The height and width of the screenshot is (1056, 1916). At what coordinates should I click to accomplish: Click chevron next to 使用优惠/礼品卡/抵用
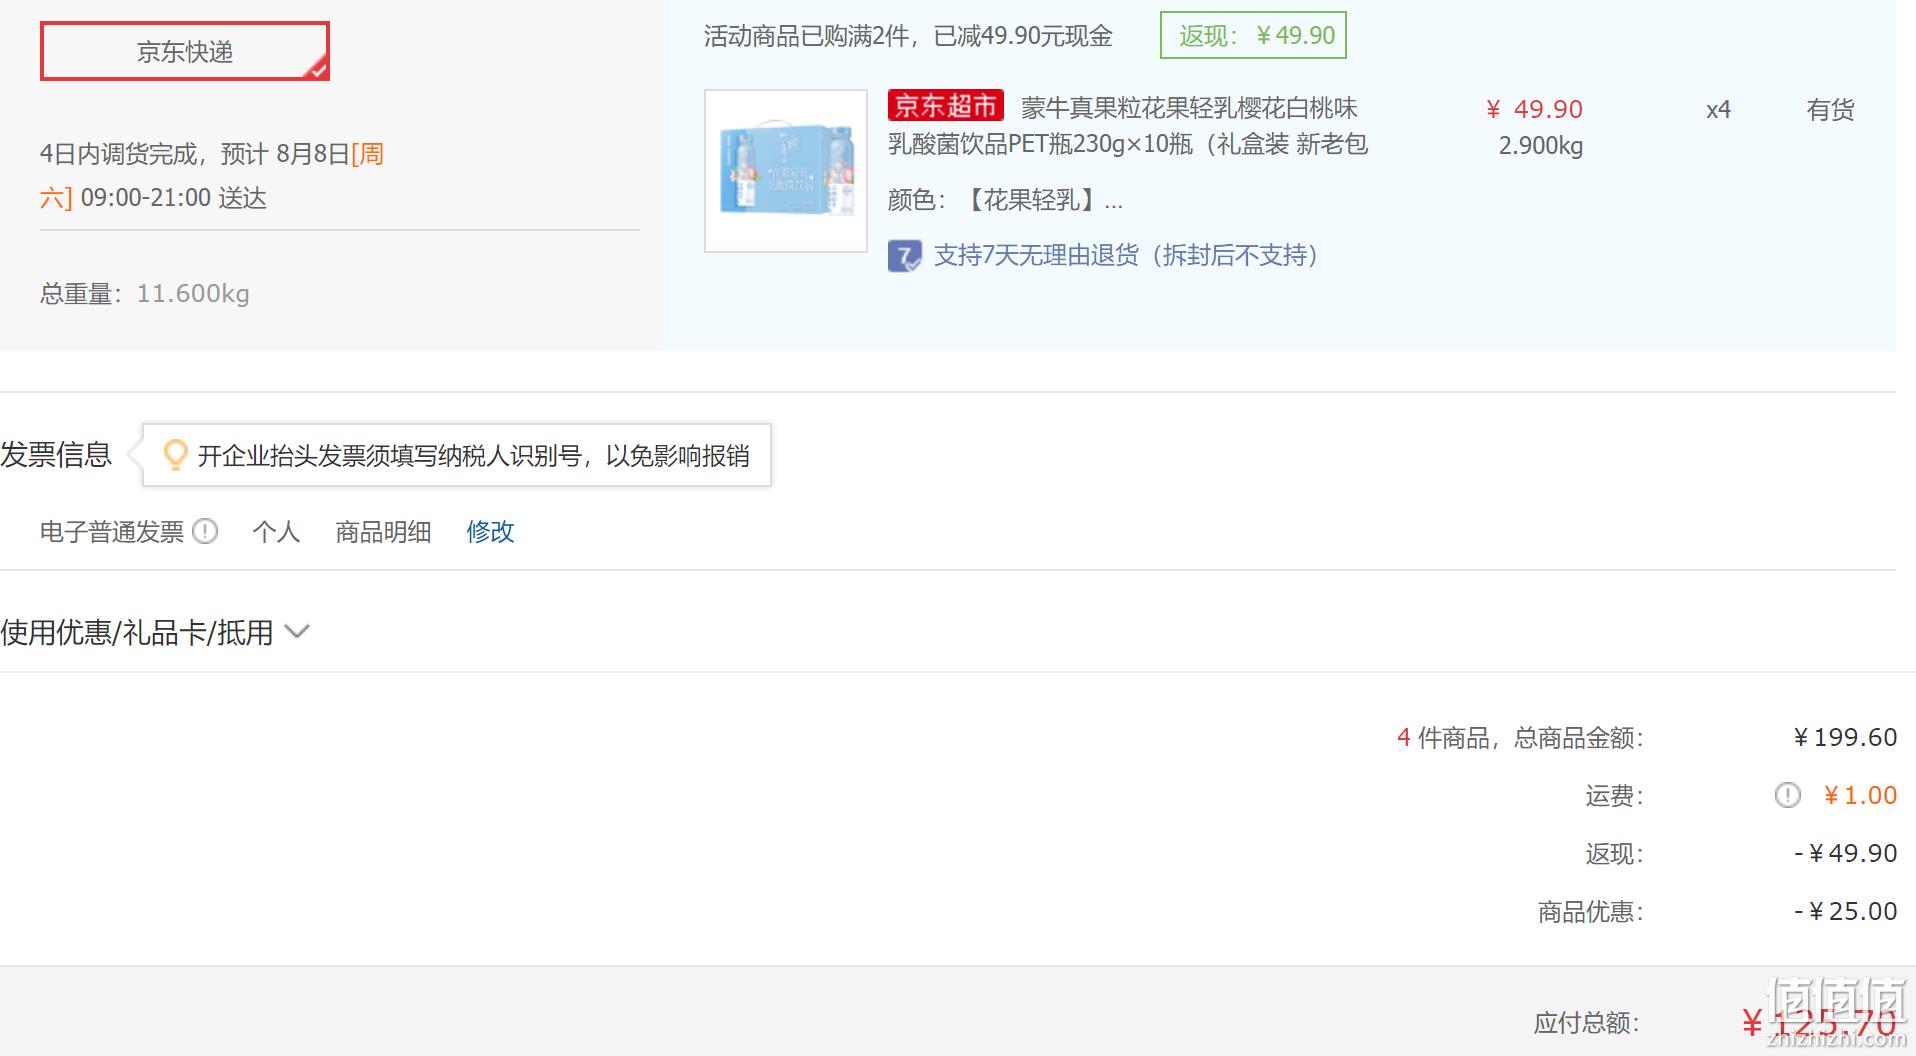297,632
